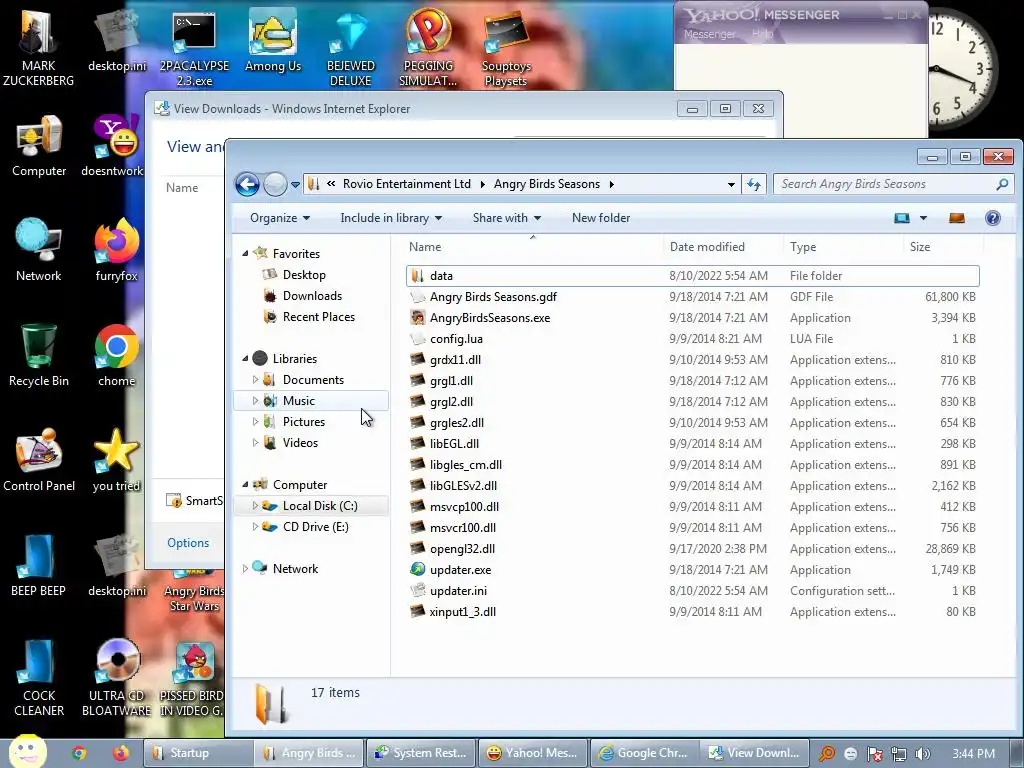Select the config.lua file row
This screenshot has width=1024, height=768.
tap(692, 339)
